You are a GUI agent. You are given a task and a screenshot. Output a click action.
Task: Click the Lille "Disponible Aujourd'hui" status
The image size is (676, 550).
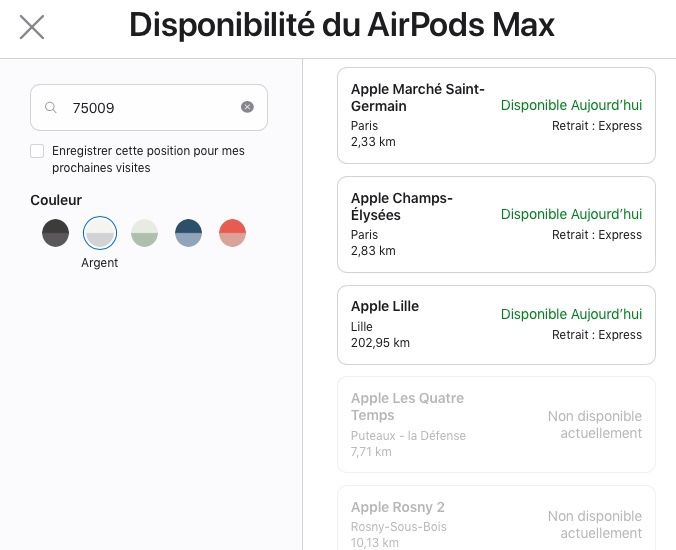(x=571, y=314)
